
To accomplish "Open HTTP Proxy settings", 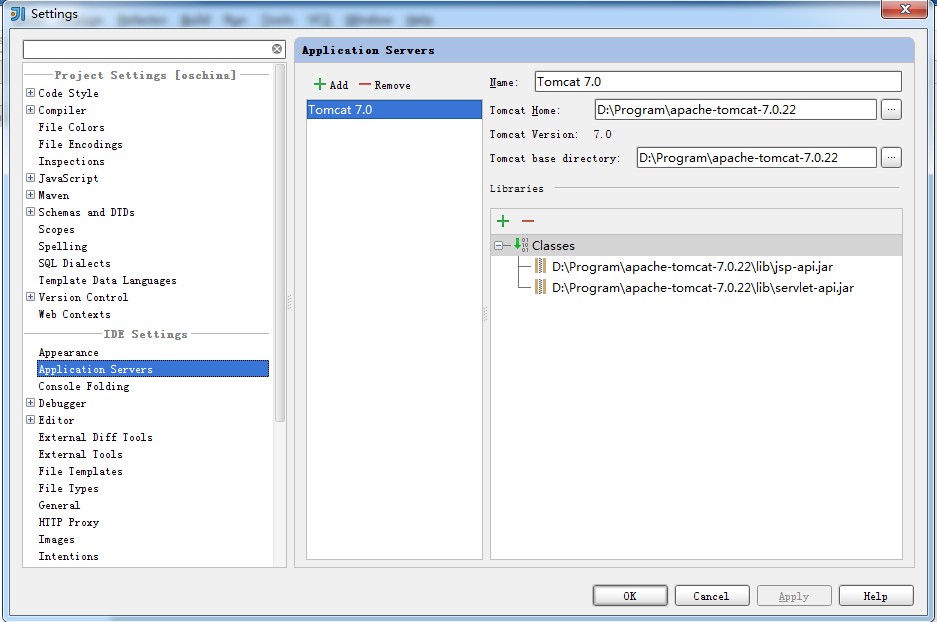I will [x=68, y=522].
